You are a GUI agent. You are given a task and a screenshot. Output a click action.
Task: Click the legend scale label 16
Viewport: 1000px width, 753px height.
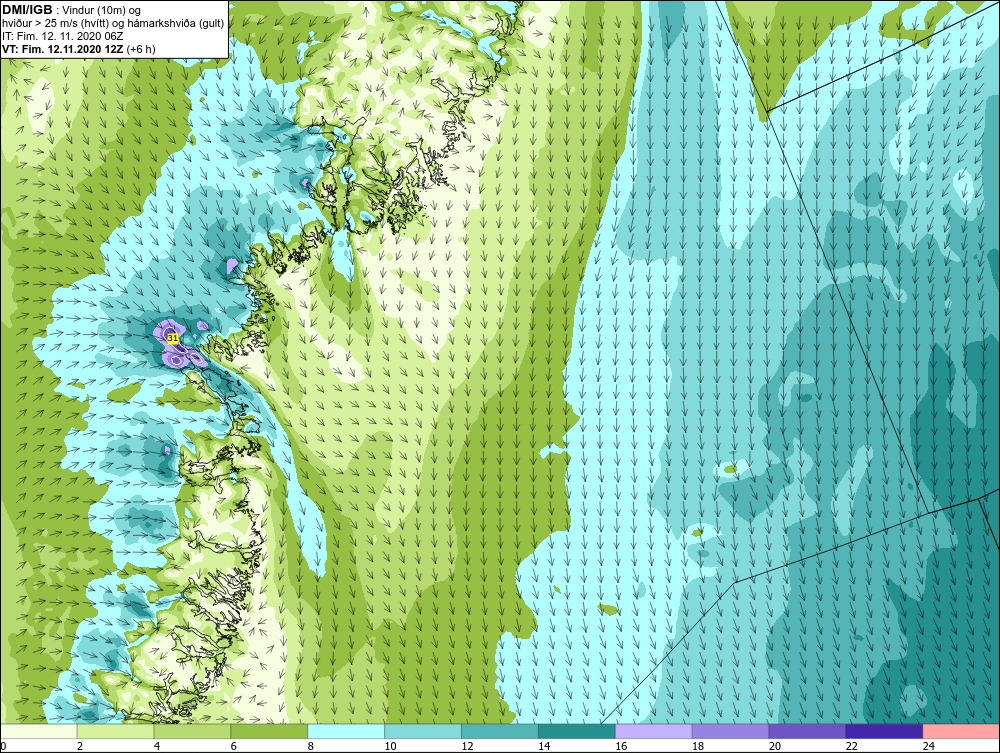pyautogui.click(x=622, y=746)
